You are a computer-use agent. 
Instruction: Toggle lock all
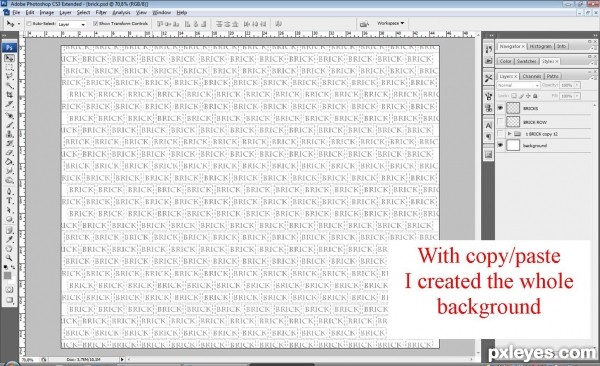point(535,96)
